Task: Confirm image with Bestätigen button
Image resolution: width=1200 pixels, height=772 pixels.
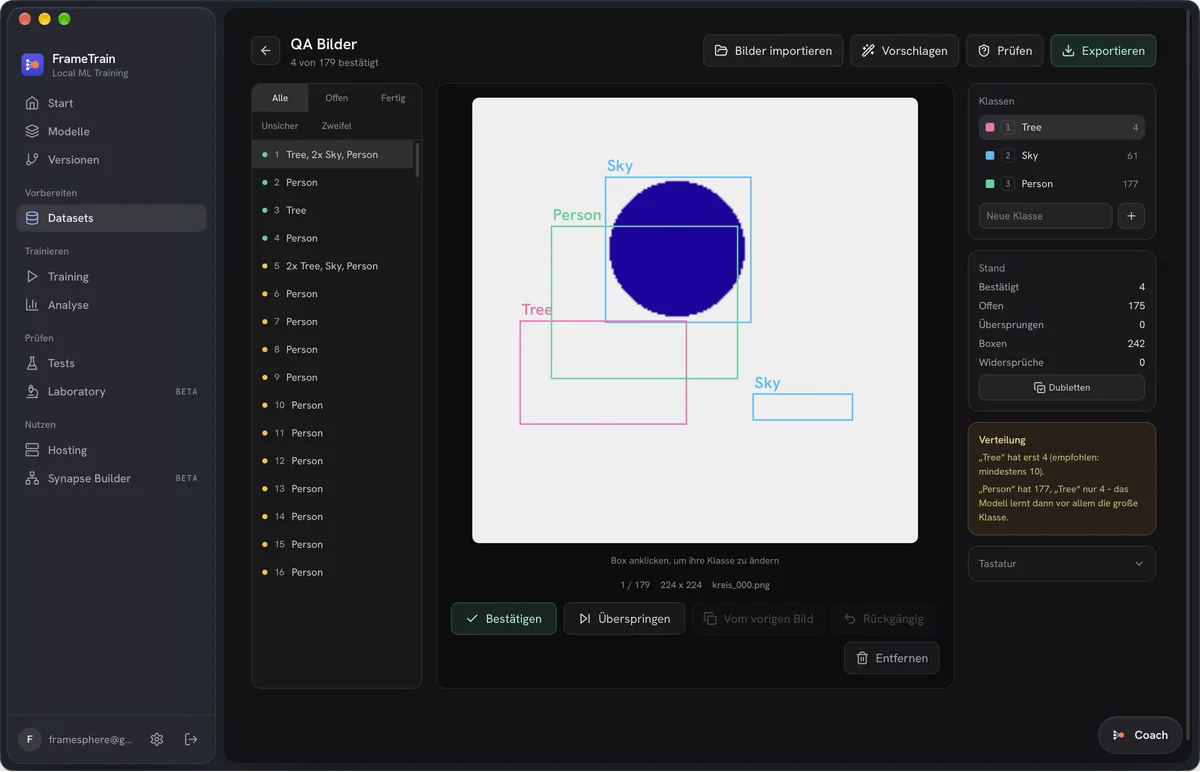Action: click(504, 619)
